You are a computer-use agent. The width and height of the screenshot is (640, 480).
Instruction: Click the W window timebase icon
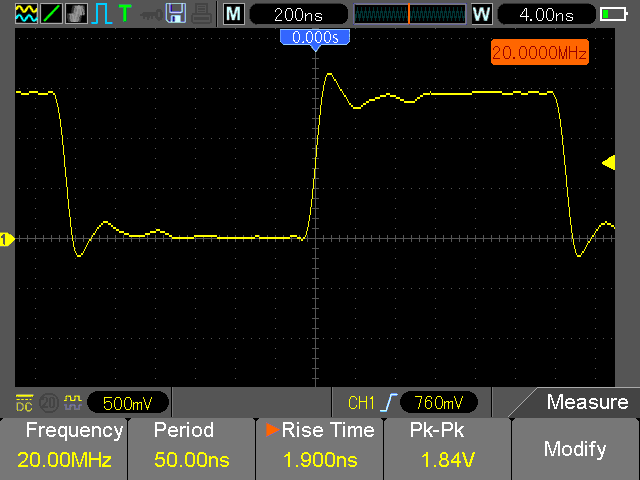482,14
